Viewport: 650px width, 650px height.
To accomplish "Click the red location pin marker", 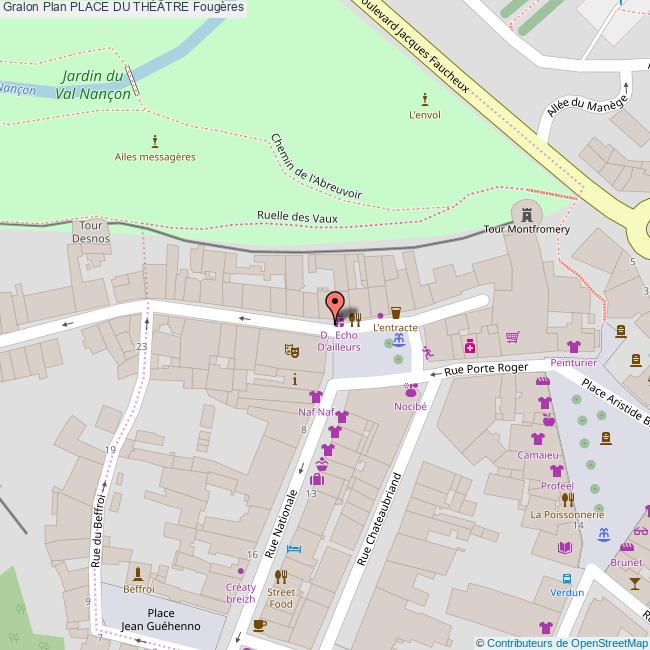I will pyautogui.click(x=335, y=304).
